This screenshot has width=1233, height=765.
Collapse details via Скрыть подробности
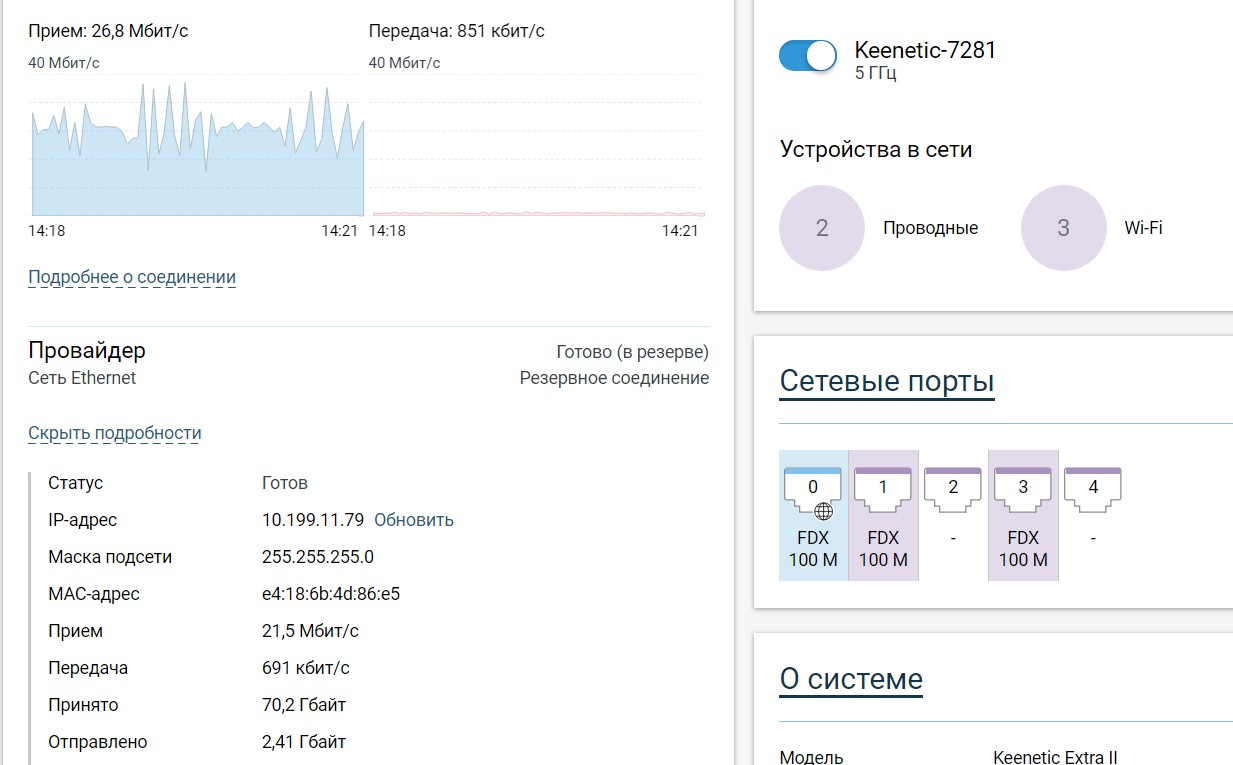click(x=115, y=433)
